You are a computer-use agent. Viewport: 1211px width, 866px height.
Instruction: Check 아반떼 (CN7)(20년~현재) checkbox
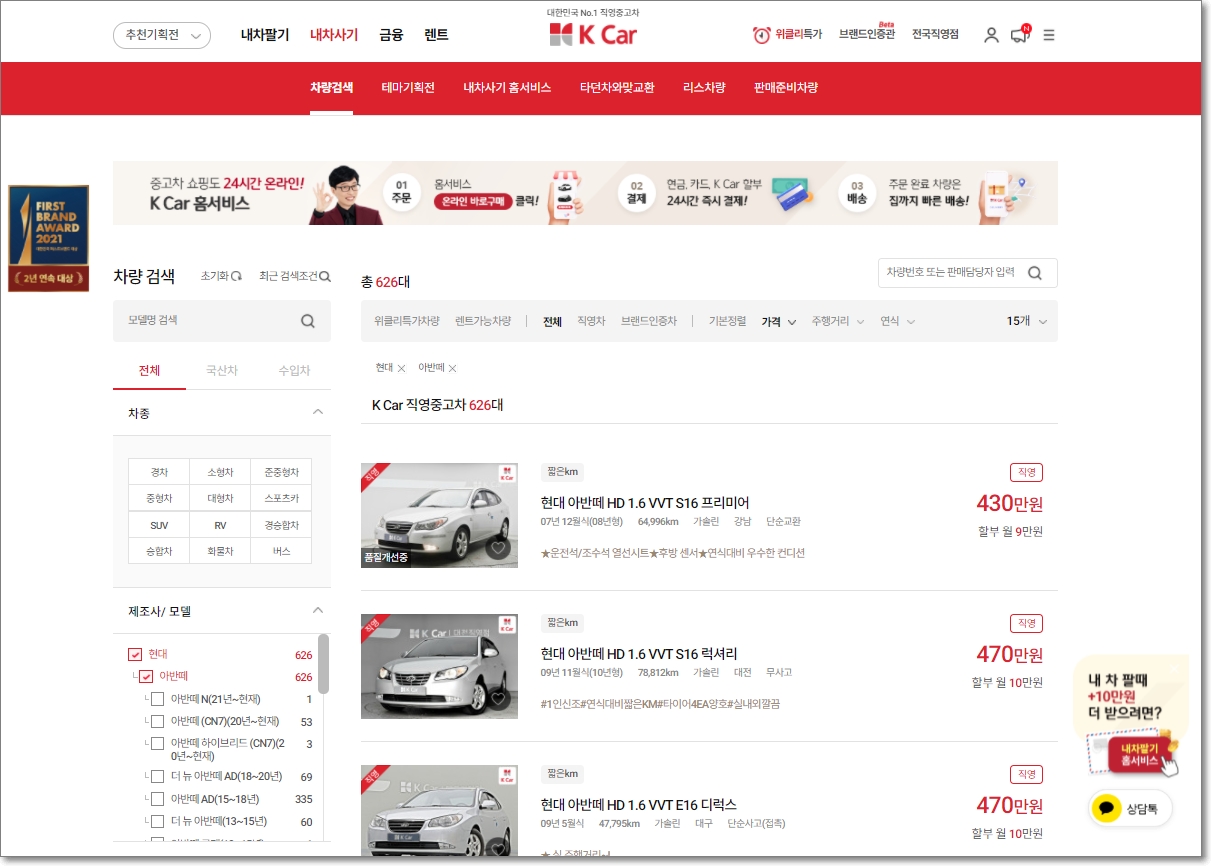[157, 722]
